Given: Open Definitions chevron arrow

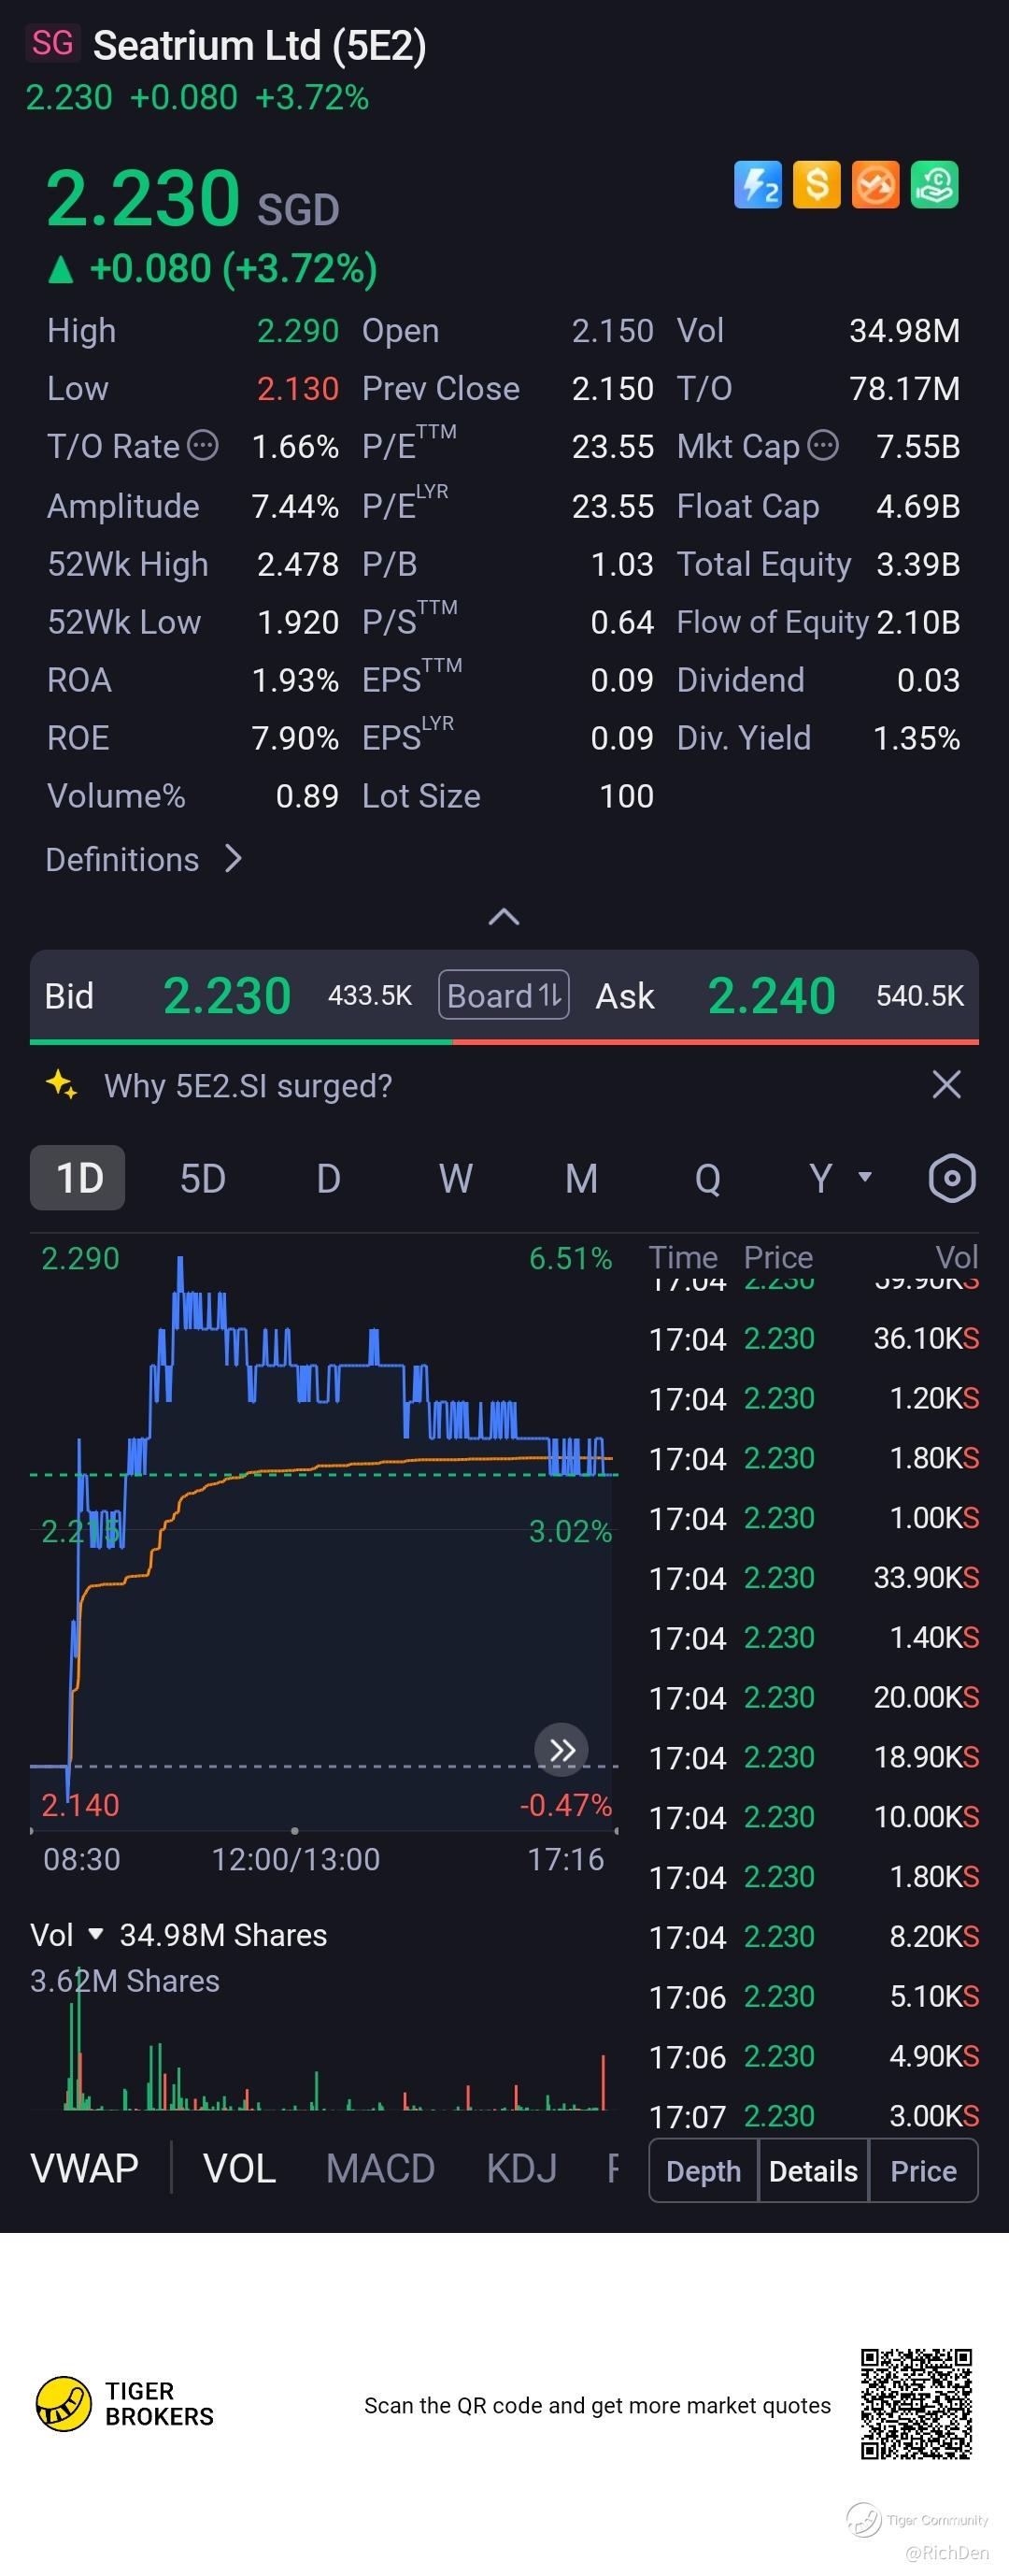Looking at the screenshot, I should click(233, 859).
